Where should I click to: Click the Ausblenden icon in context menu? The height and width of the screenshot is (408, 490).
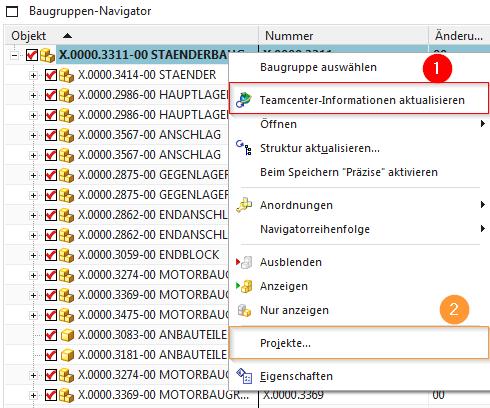tap(244, 262)
